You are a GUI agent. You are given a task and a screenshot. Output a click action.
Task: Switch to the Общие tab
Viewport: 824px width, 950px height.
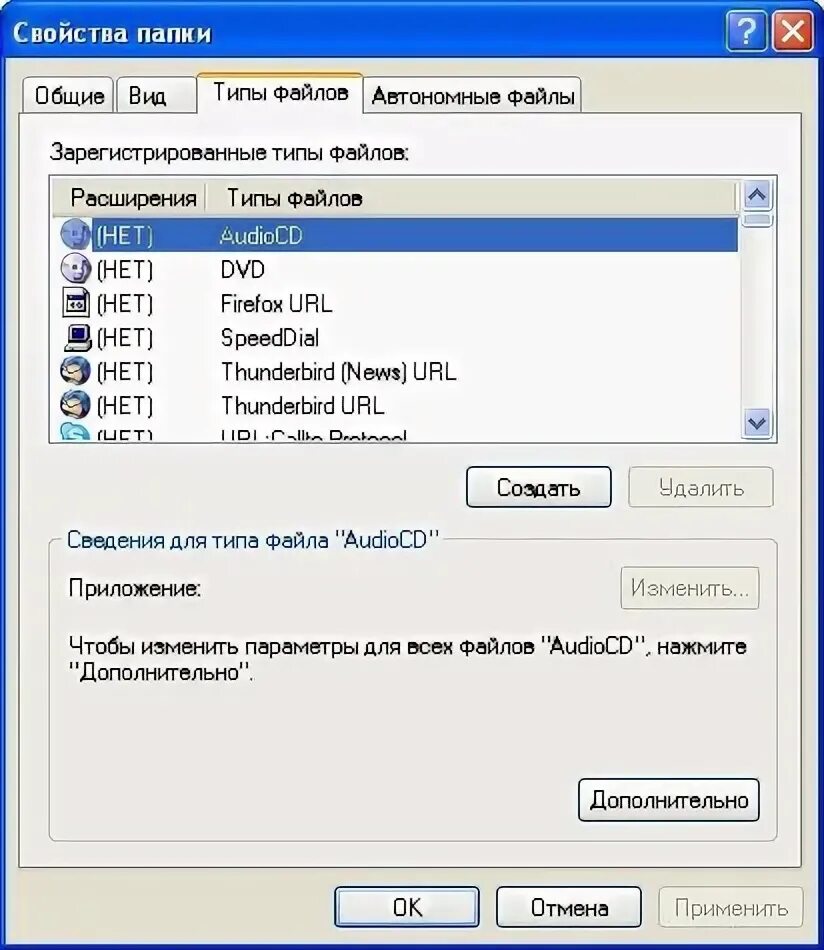click(x=68, y=95)
